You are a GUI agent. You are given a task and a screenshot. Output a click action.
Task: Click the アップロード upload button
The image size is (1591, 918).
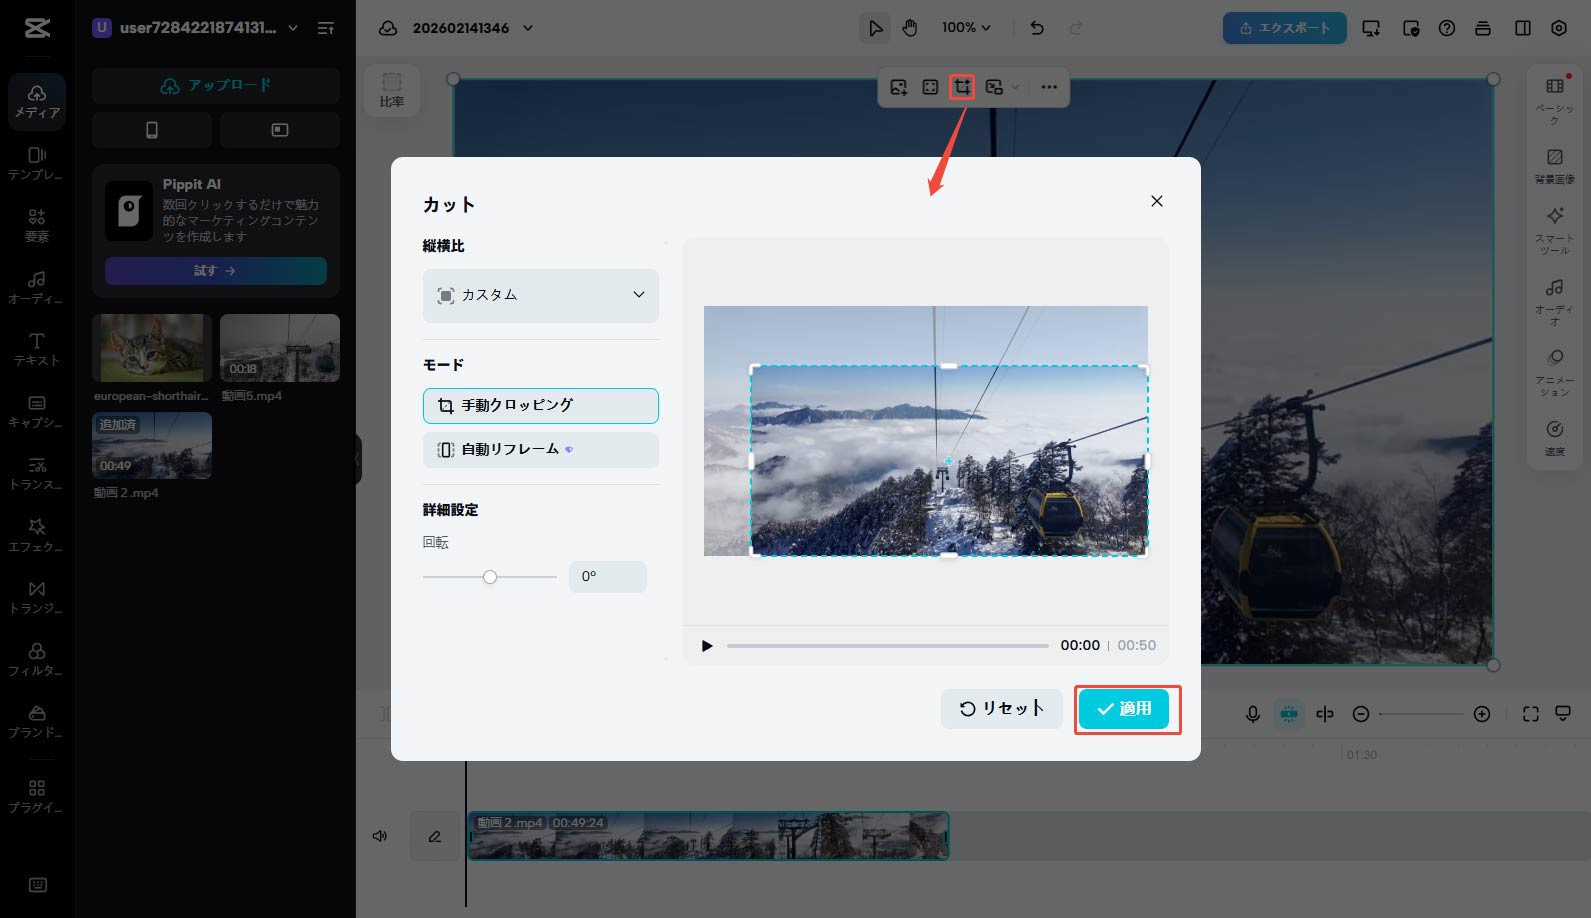(216, 86)
